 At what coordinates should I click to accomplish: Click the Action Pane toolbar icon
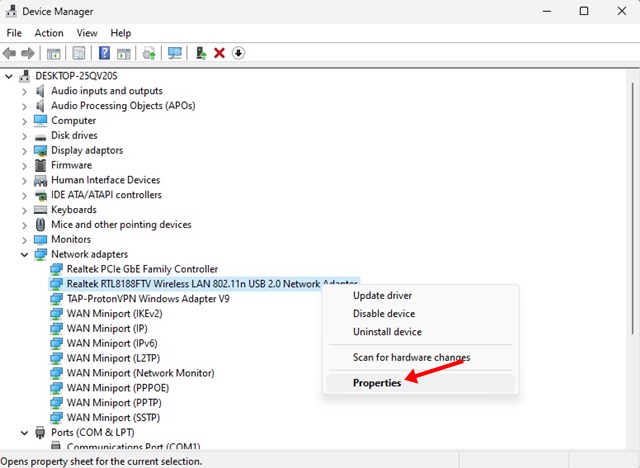[124, 53]
